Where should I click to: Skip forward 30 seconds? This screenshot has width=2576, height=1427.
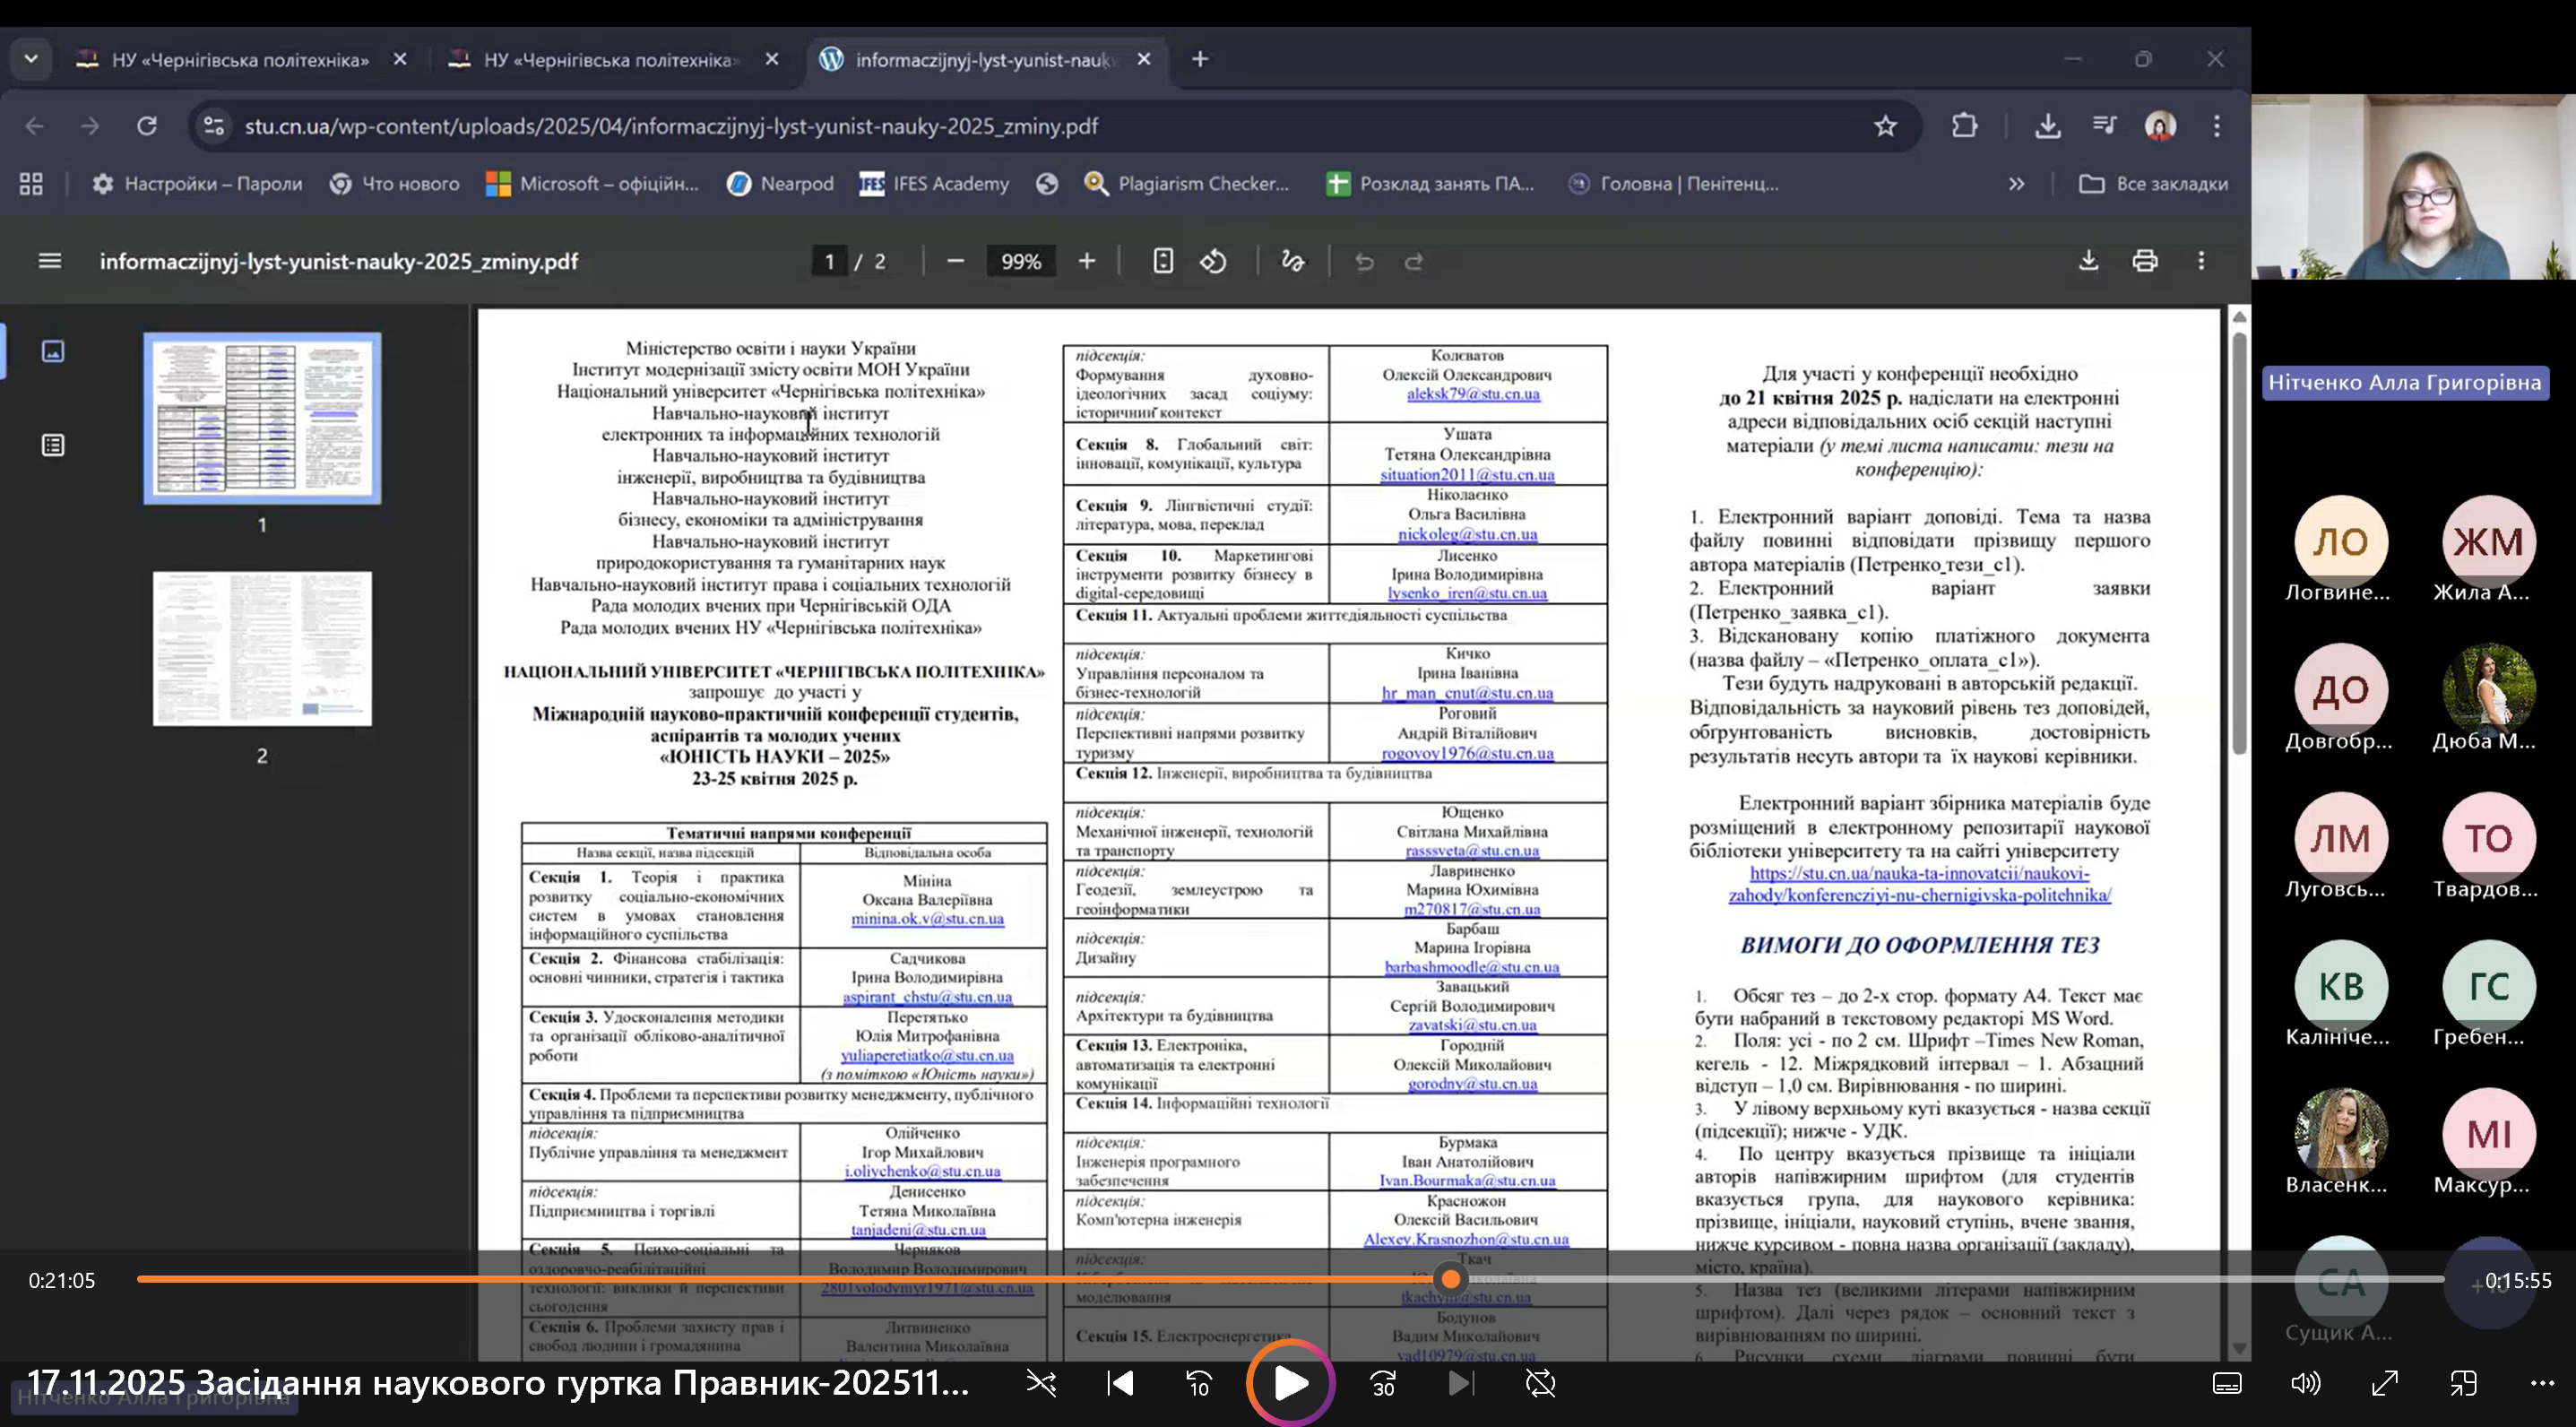coord(1383,1384)
